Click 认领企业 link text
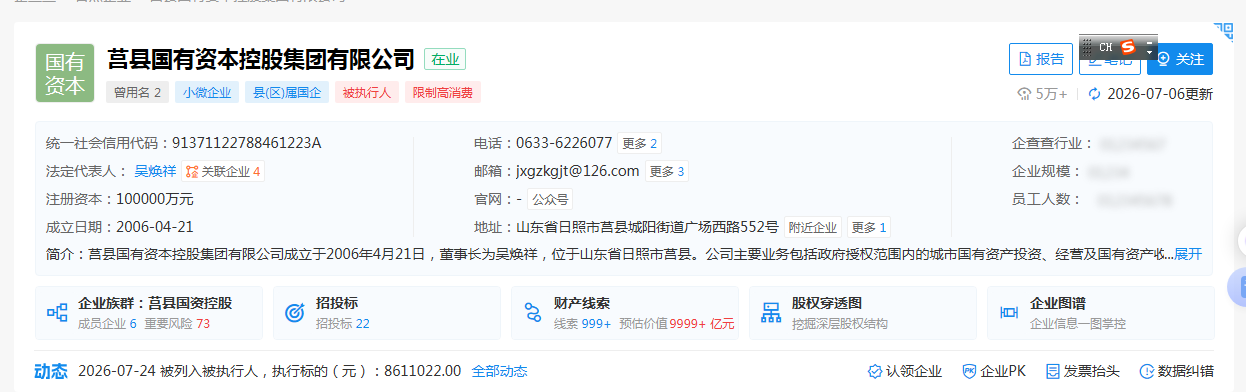This screenshot has width=1246, height=392. [914, 371]
